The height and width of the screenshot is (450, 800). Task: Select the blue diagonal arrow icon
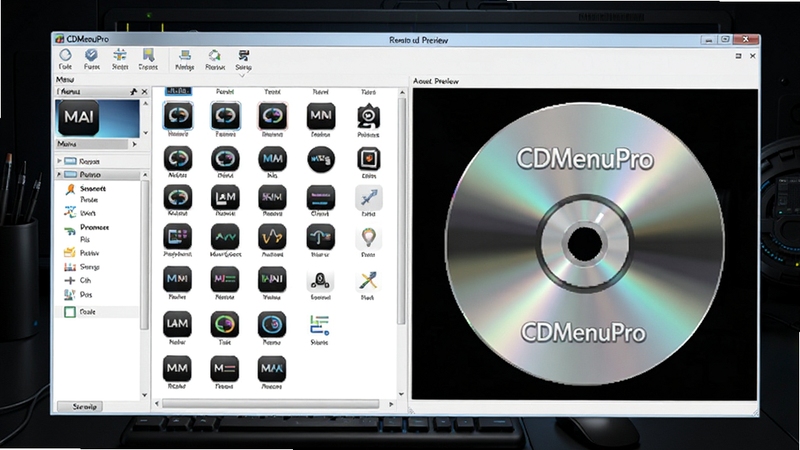click(x=368, y=197)
